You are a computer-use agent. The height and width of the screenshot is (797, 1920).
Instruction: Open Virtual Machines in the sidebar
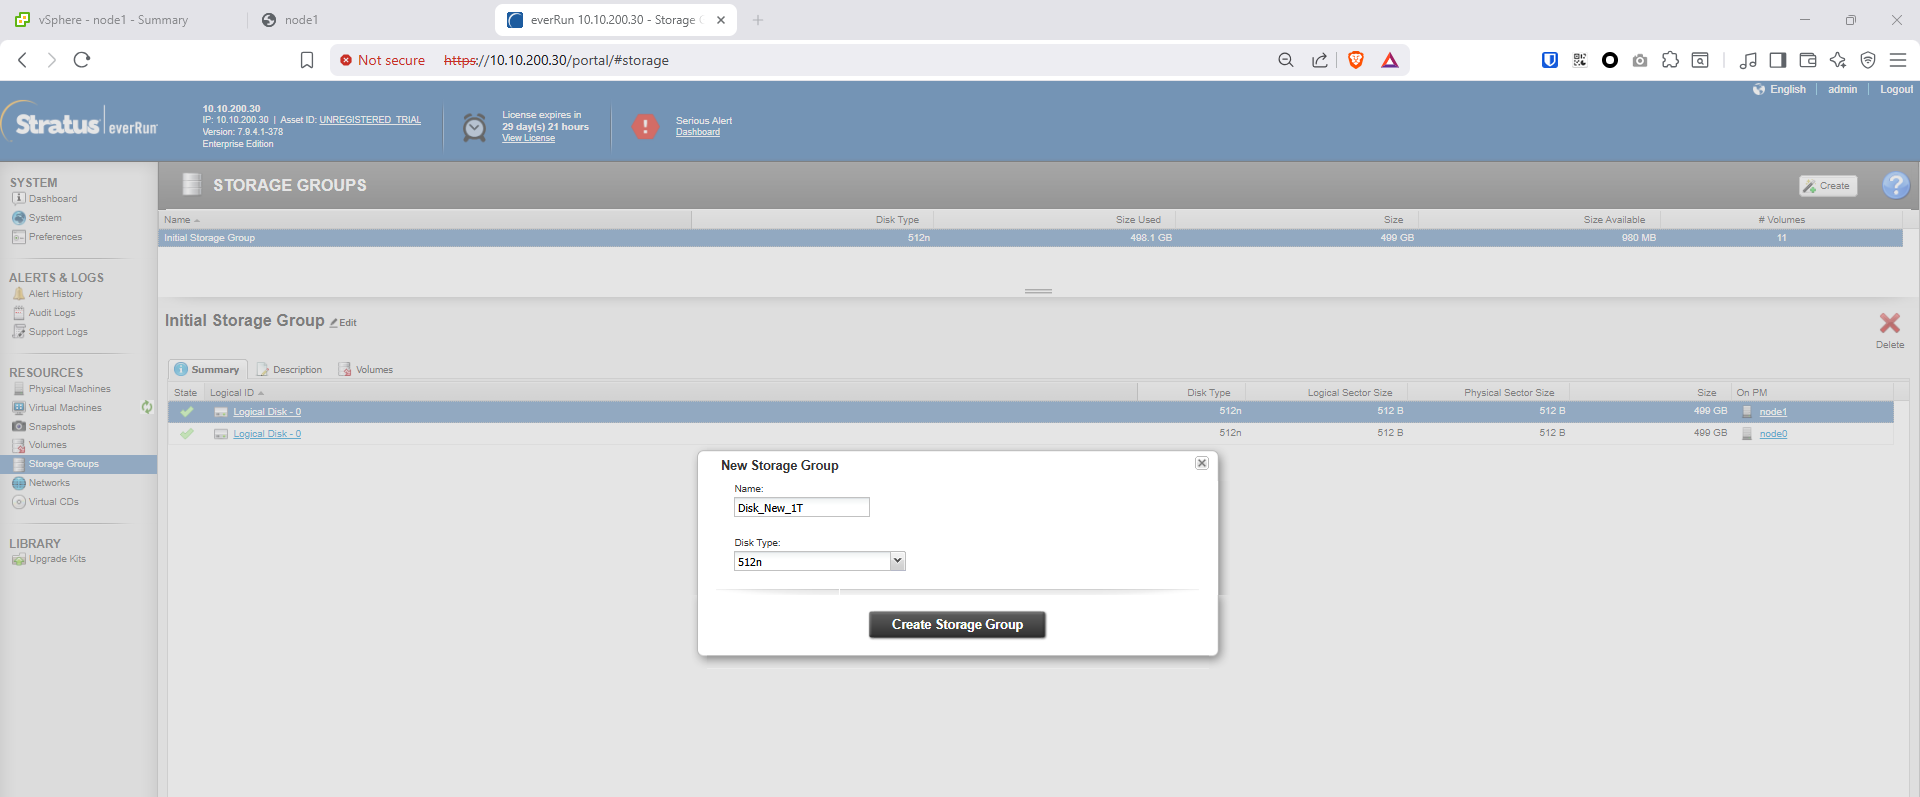pyautogui.click(x=65, y=408)
